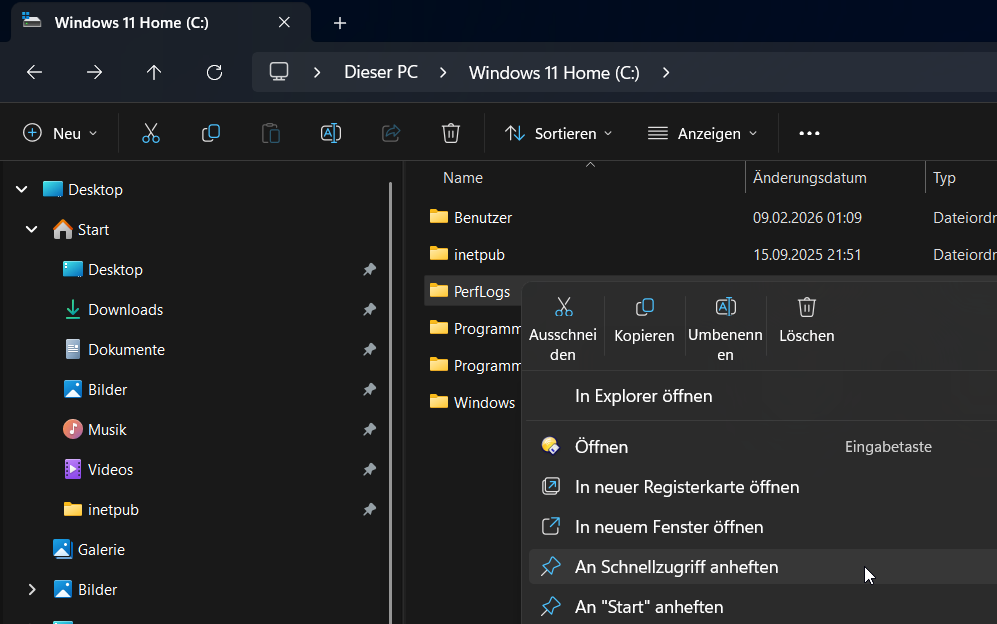Go forward with the right arrow
Viewport: 997px width, 624px height.
[x=94, y=73]
